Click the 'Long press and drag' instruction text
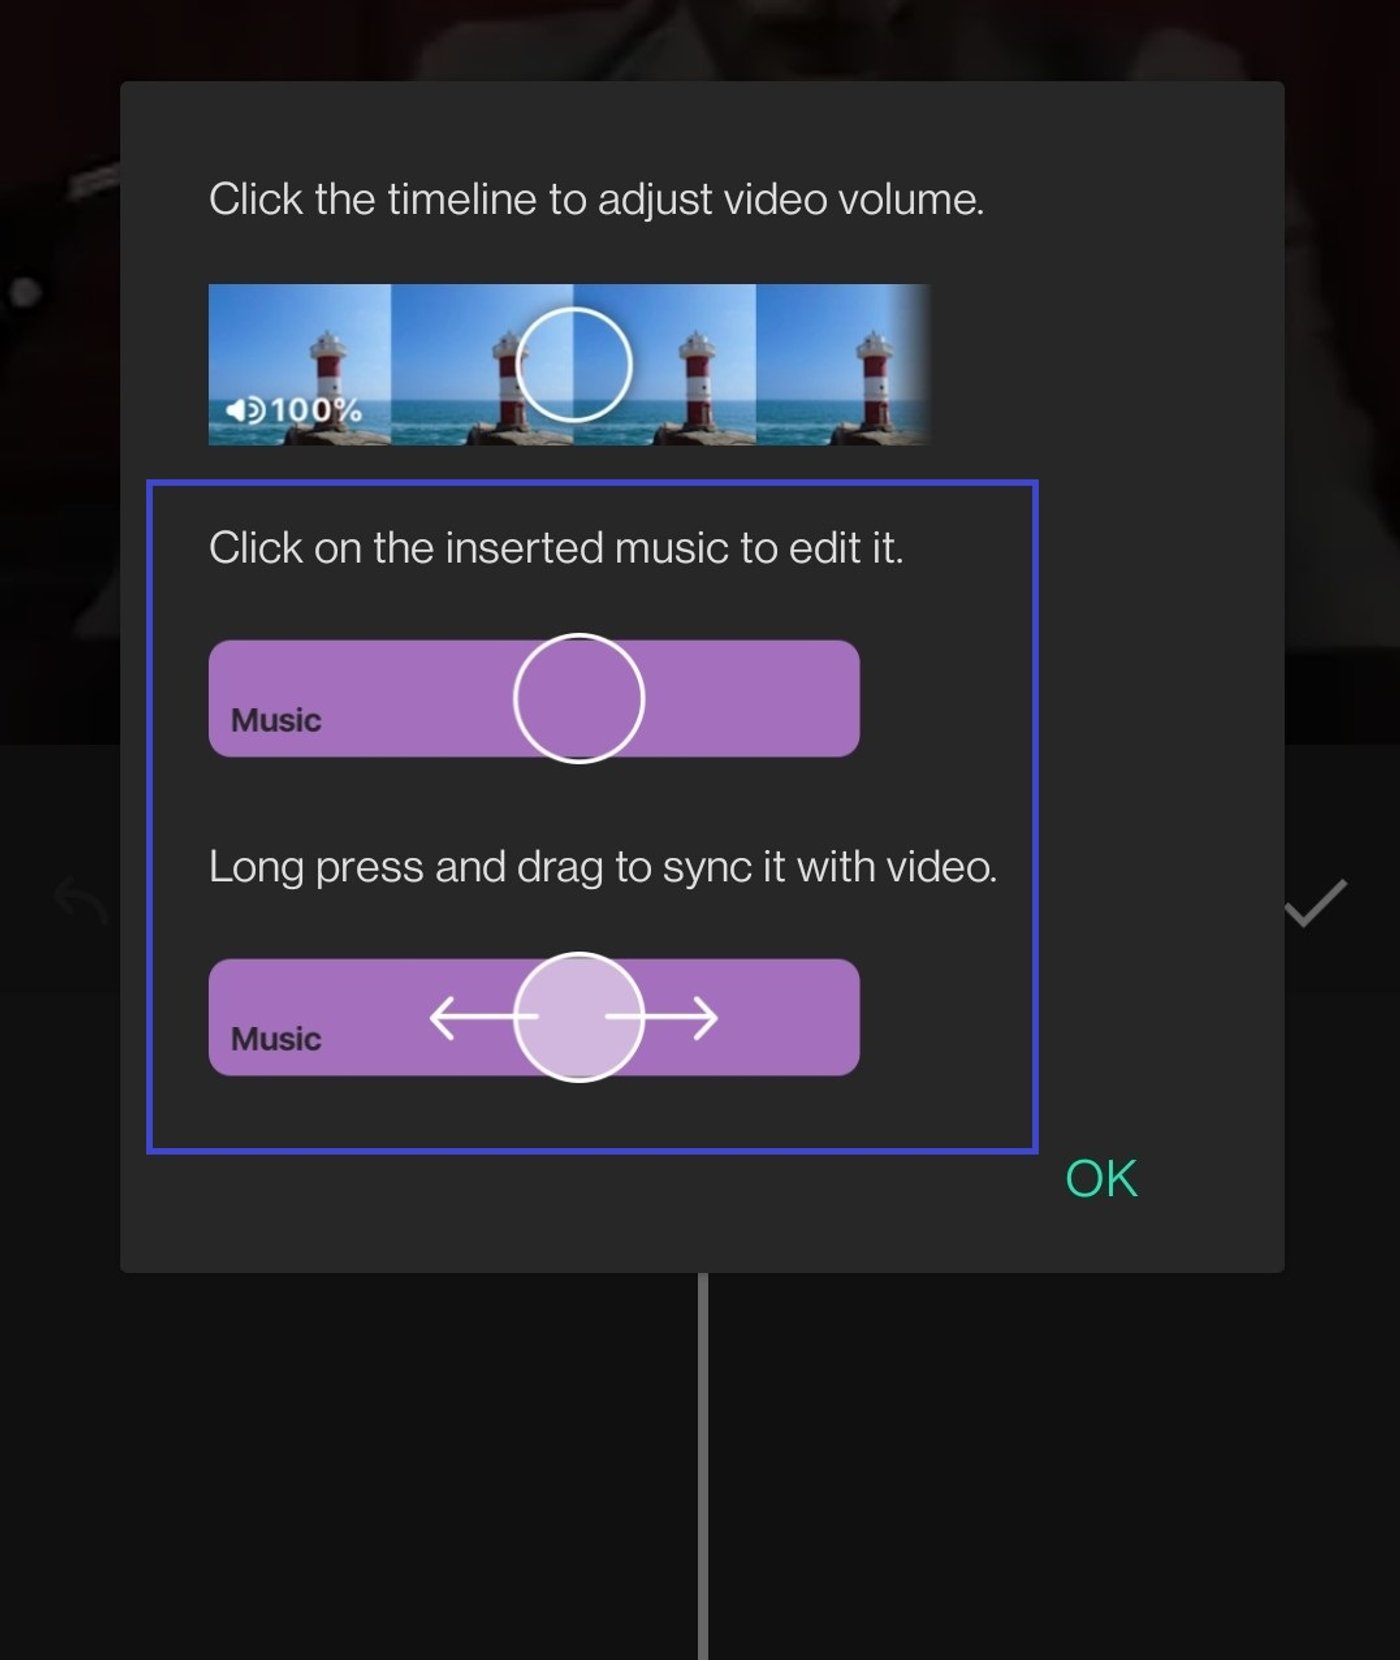The height and width of the screenshot is (1660, 1400). tap(603, 867)
